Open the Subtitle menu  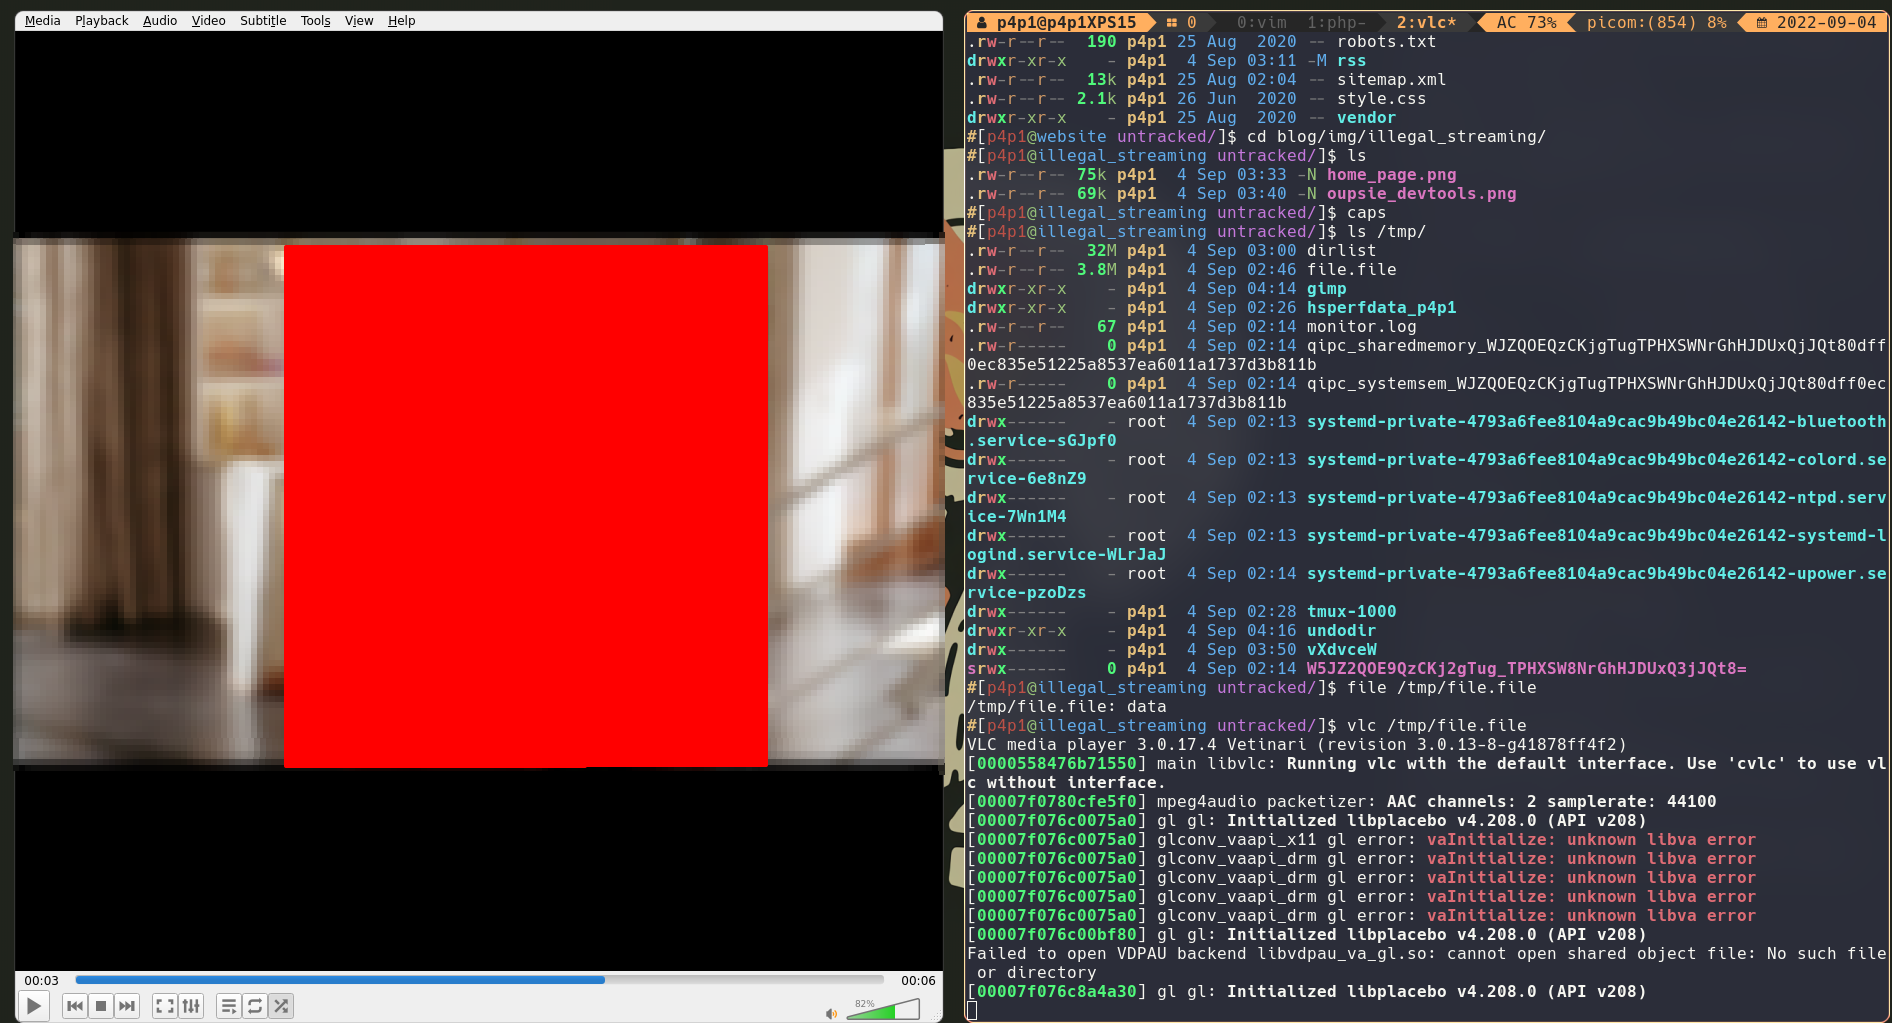point(263,20)
